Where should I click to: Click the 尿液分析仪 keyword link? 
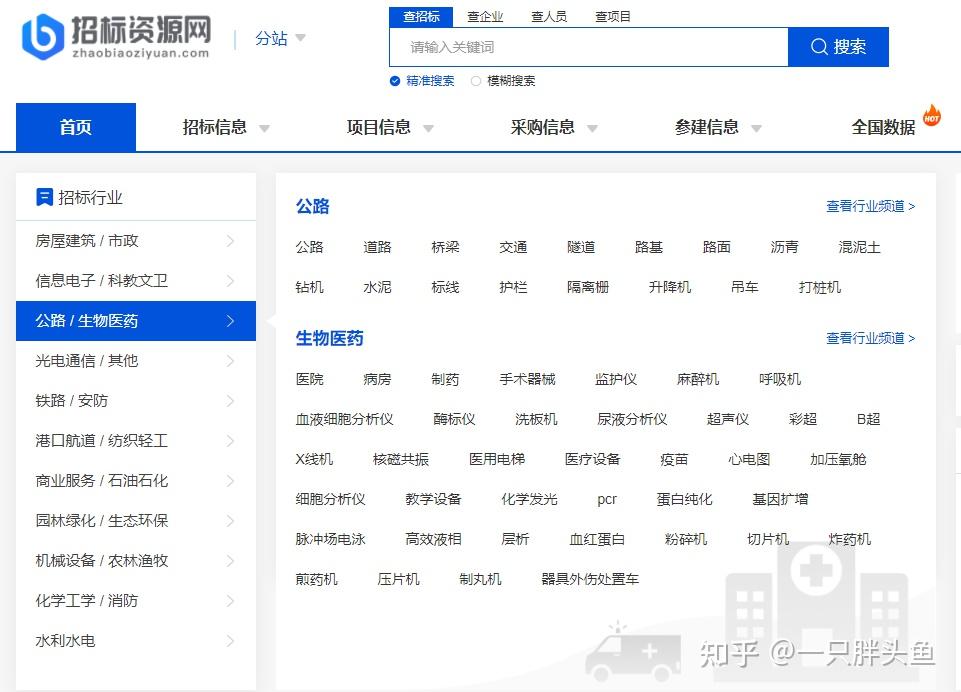tap(632, 419)
